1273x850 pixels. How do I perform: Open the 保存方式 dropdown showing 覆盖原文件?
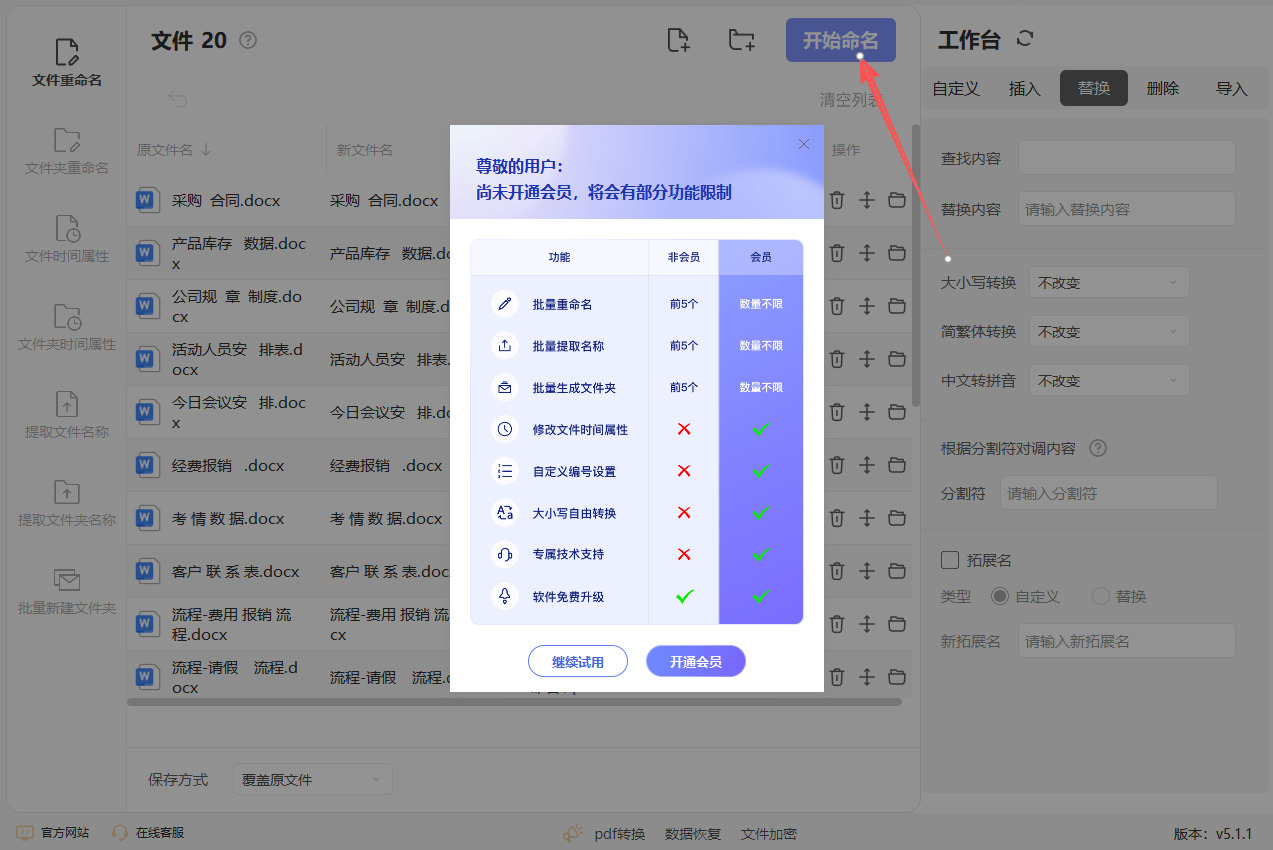(x=312, y=779)
